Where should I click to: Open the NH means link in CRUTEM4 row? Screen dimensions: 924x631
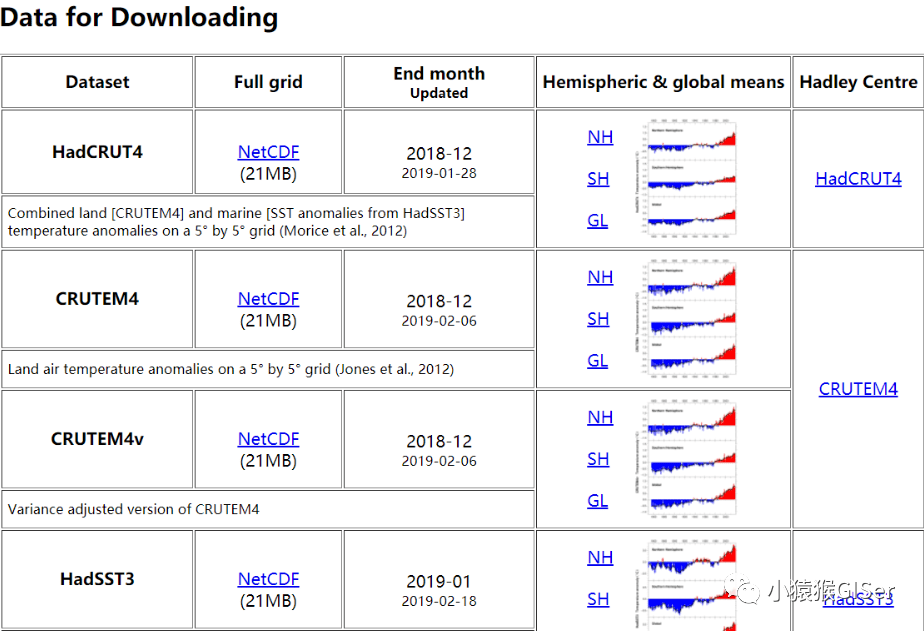pyautogui.click(x=600, y=277)
